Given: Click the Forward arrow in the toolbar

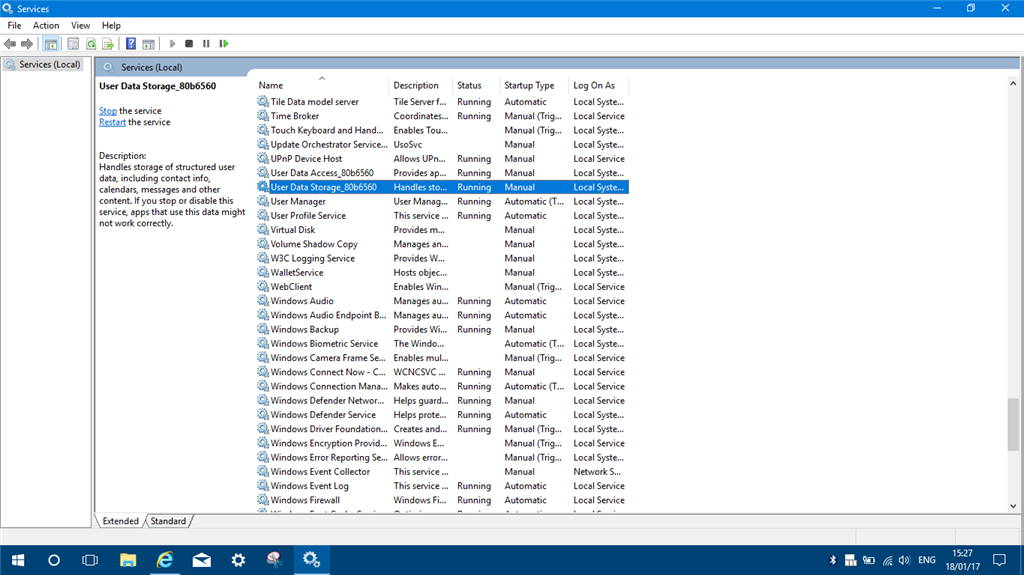Looking at the screenshot, I should tap(27, 44).
